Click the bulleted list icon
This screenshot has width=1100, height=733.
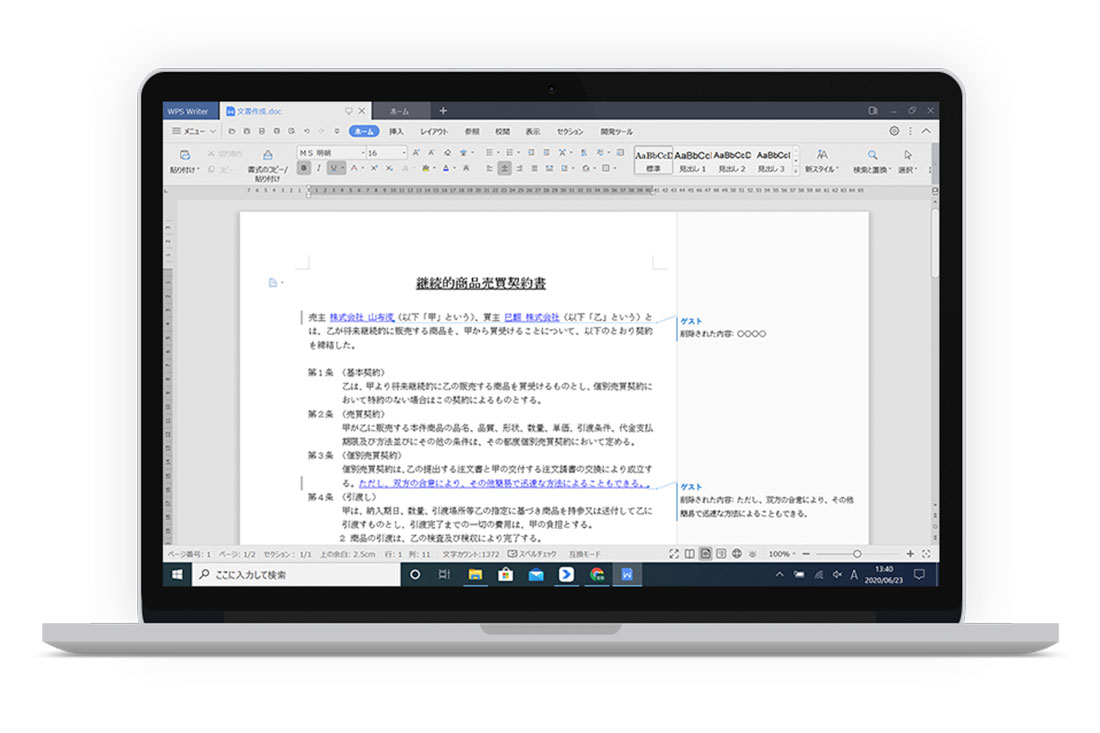pos(489,152)
